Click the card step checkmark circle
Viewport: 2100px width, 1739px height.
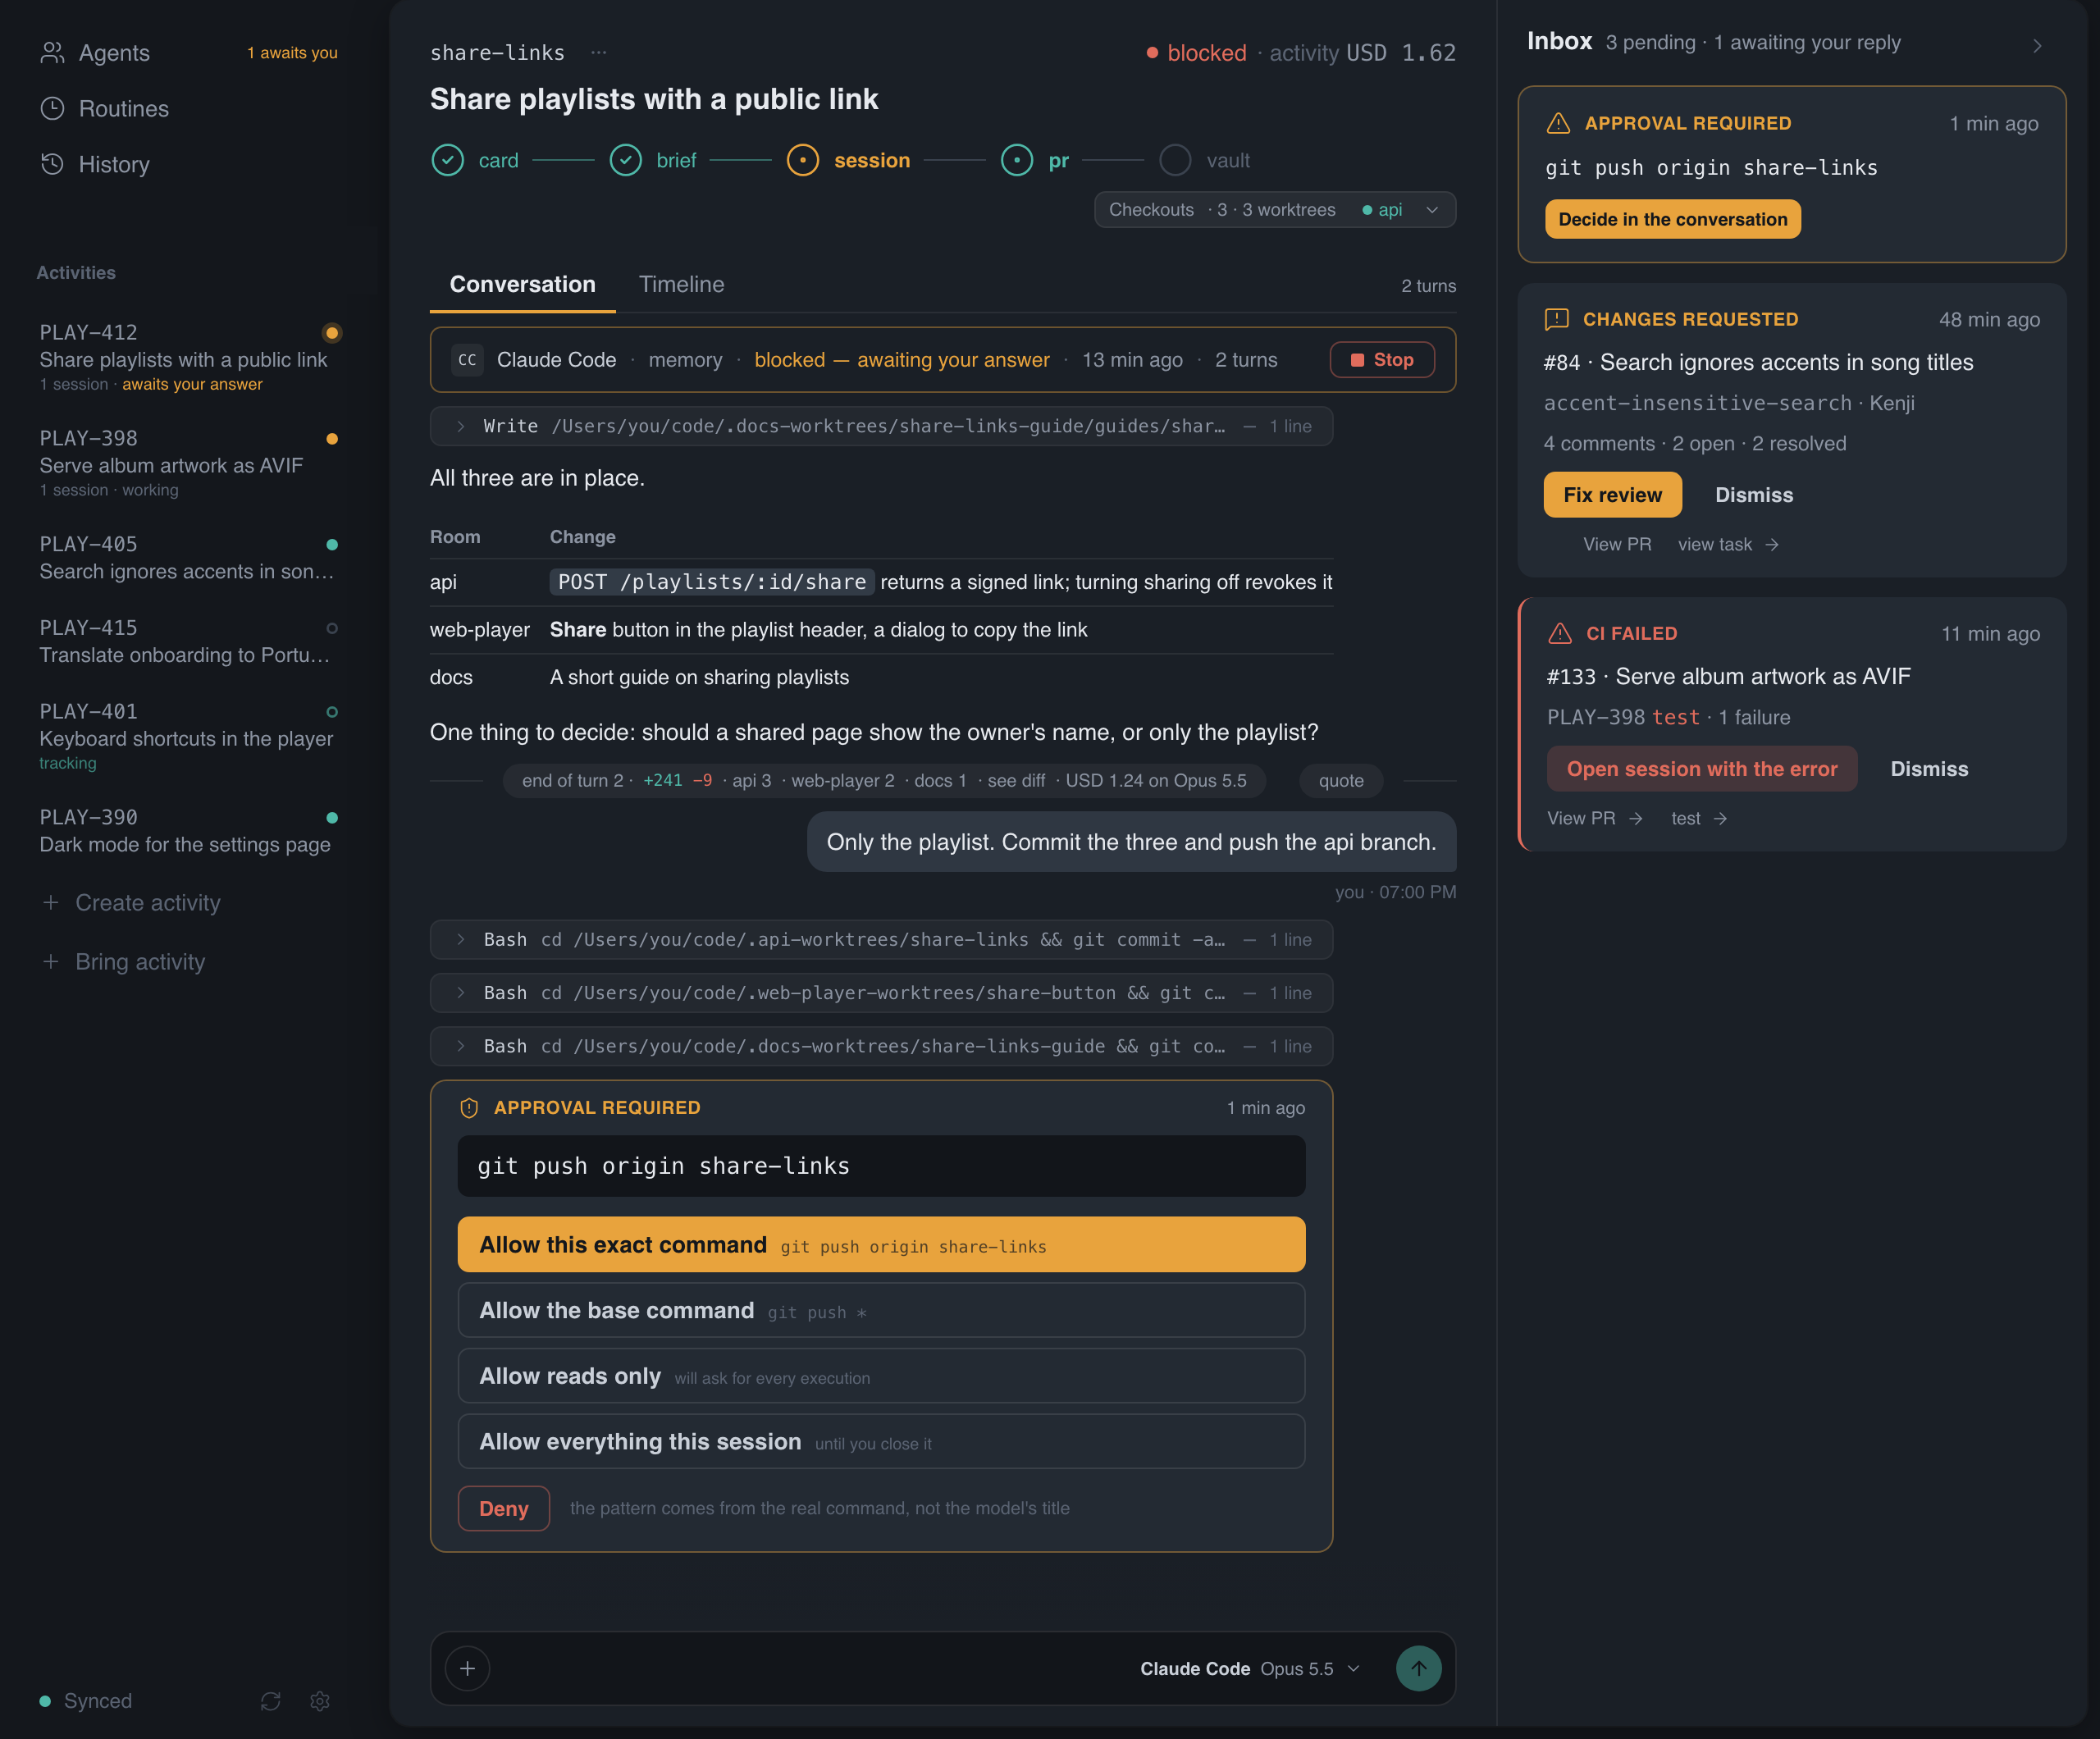coord(448,160)
